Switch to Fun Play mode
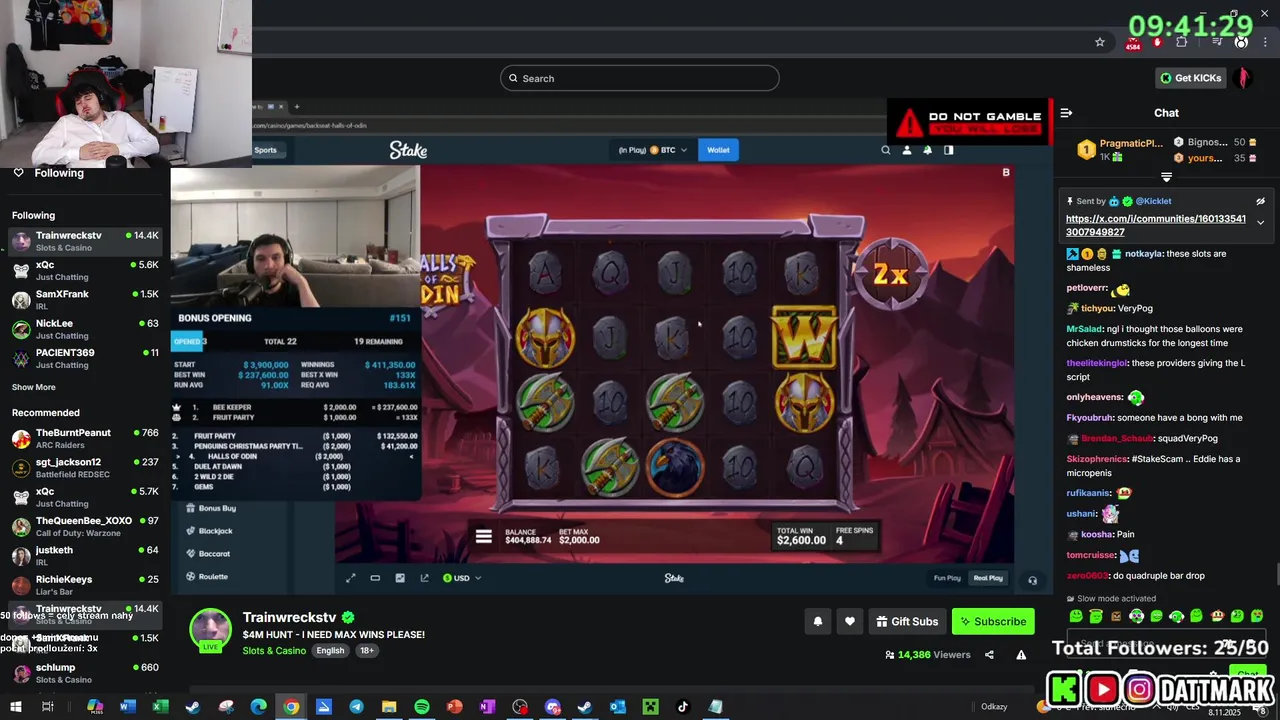 [x=947, y=578]
